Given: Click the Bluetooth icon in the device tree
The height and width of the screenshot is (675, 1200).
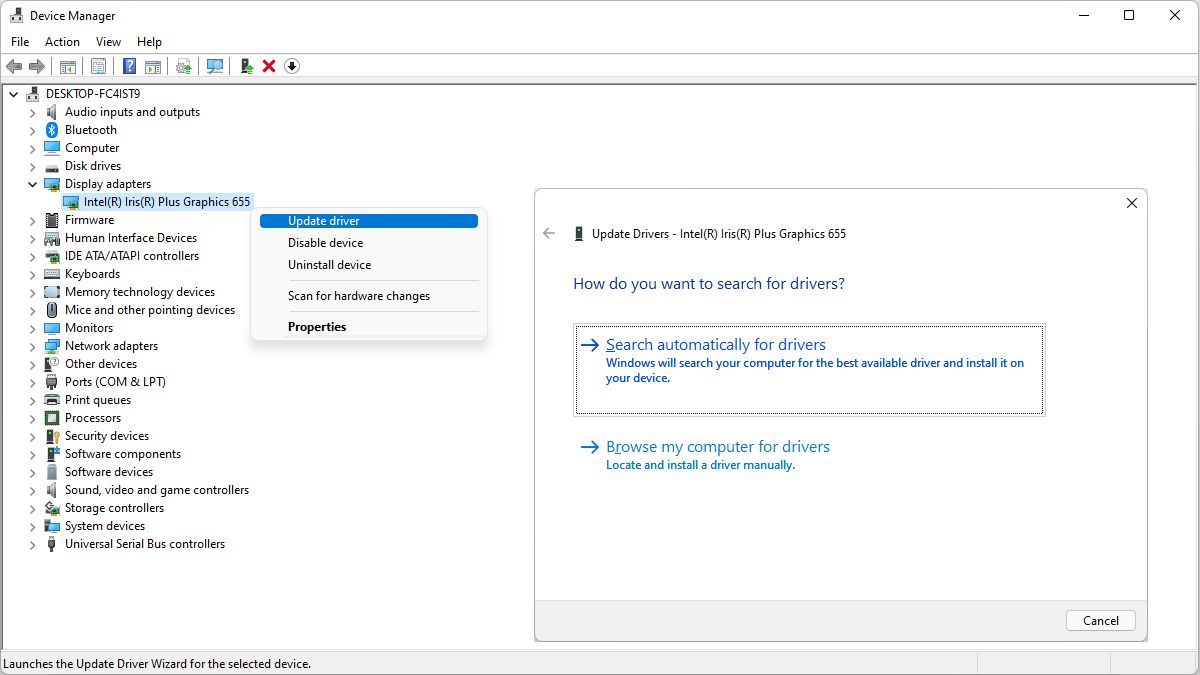Looking at the screenshot, I should [x=52, y=130].
